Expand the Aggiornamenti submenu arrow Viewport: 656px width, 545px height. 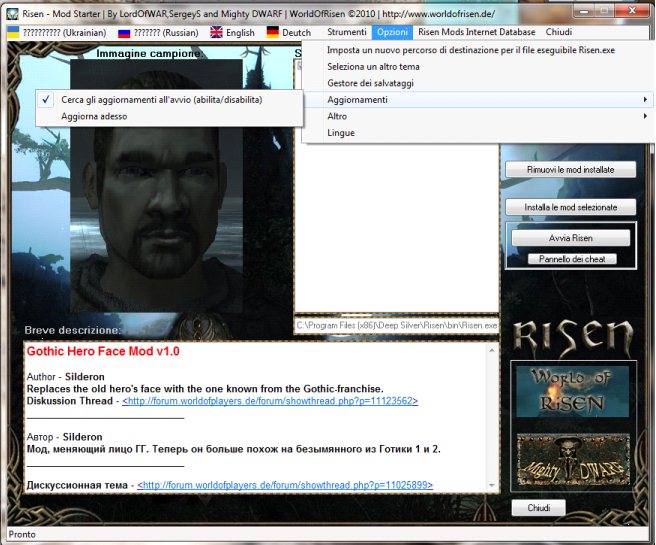click(x=645, y=100)
